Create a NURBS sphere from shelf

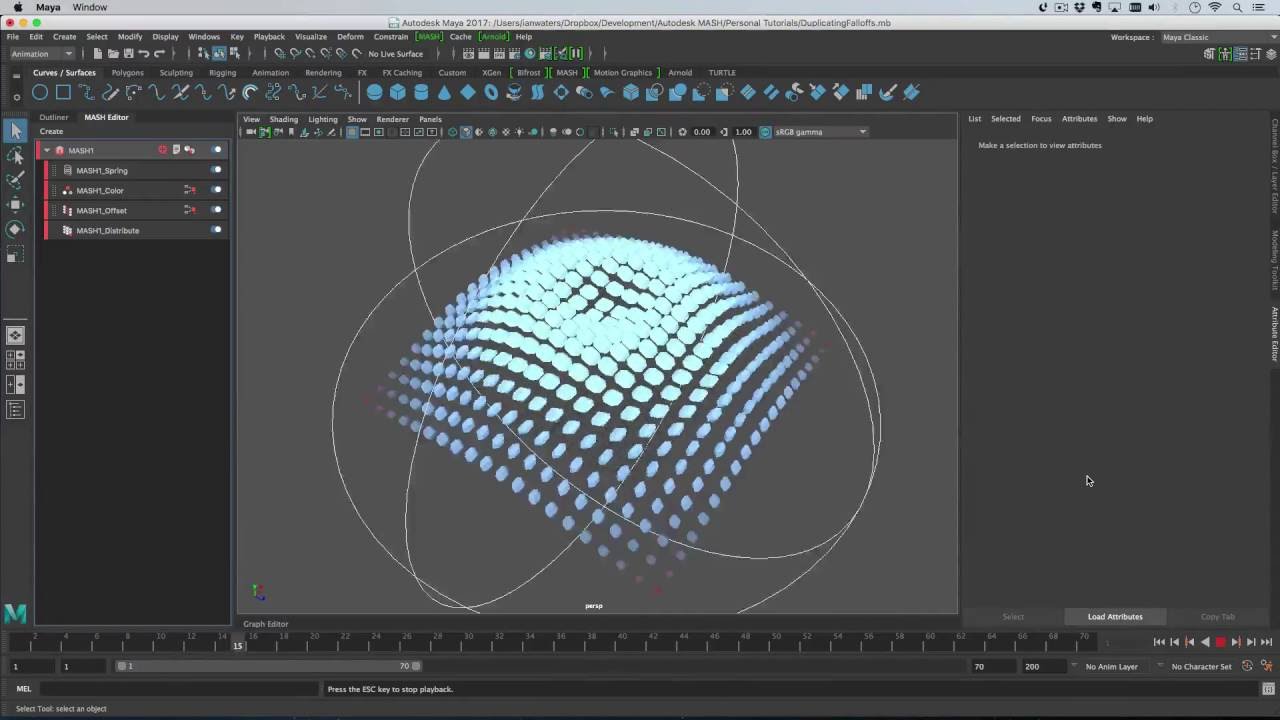point(374,92)
